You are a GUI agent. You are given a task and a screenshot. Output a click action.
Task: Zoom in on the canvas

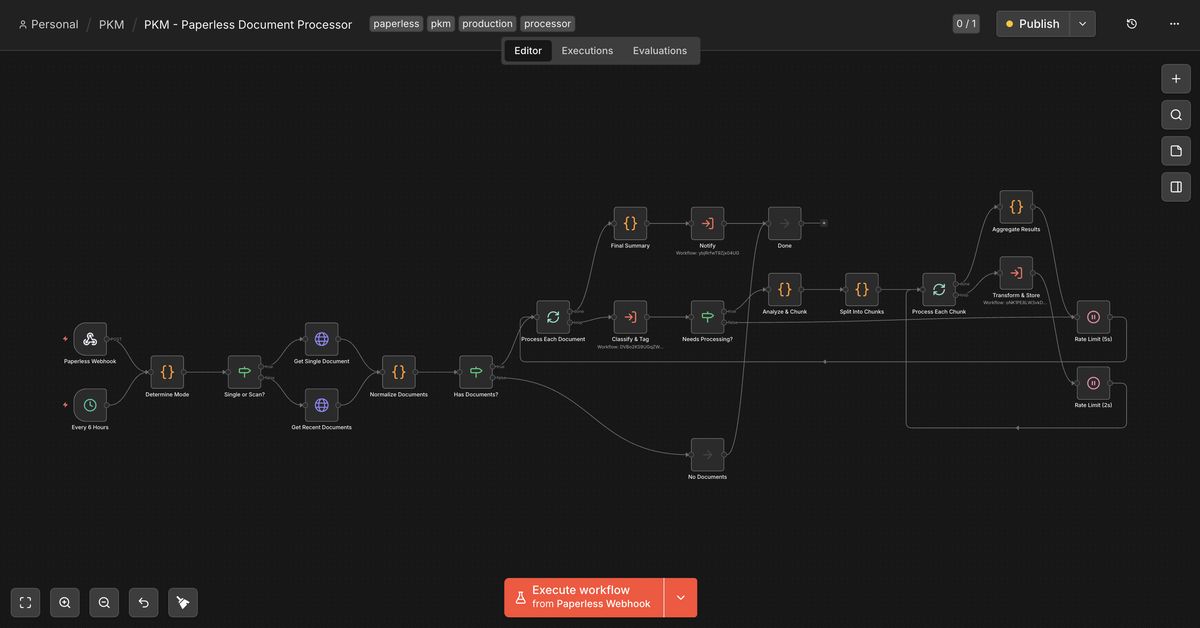click(x=64, y=602)
